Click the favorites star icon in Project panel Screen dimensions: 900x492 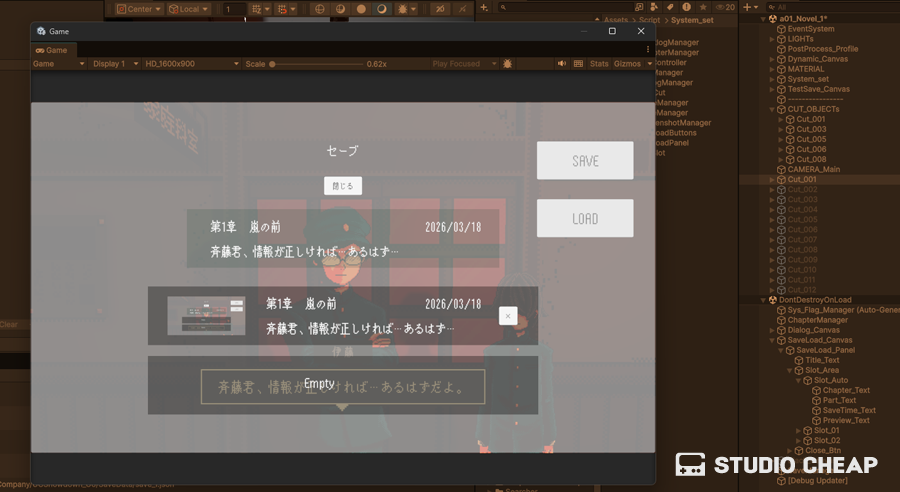coord(703,7)
